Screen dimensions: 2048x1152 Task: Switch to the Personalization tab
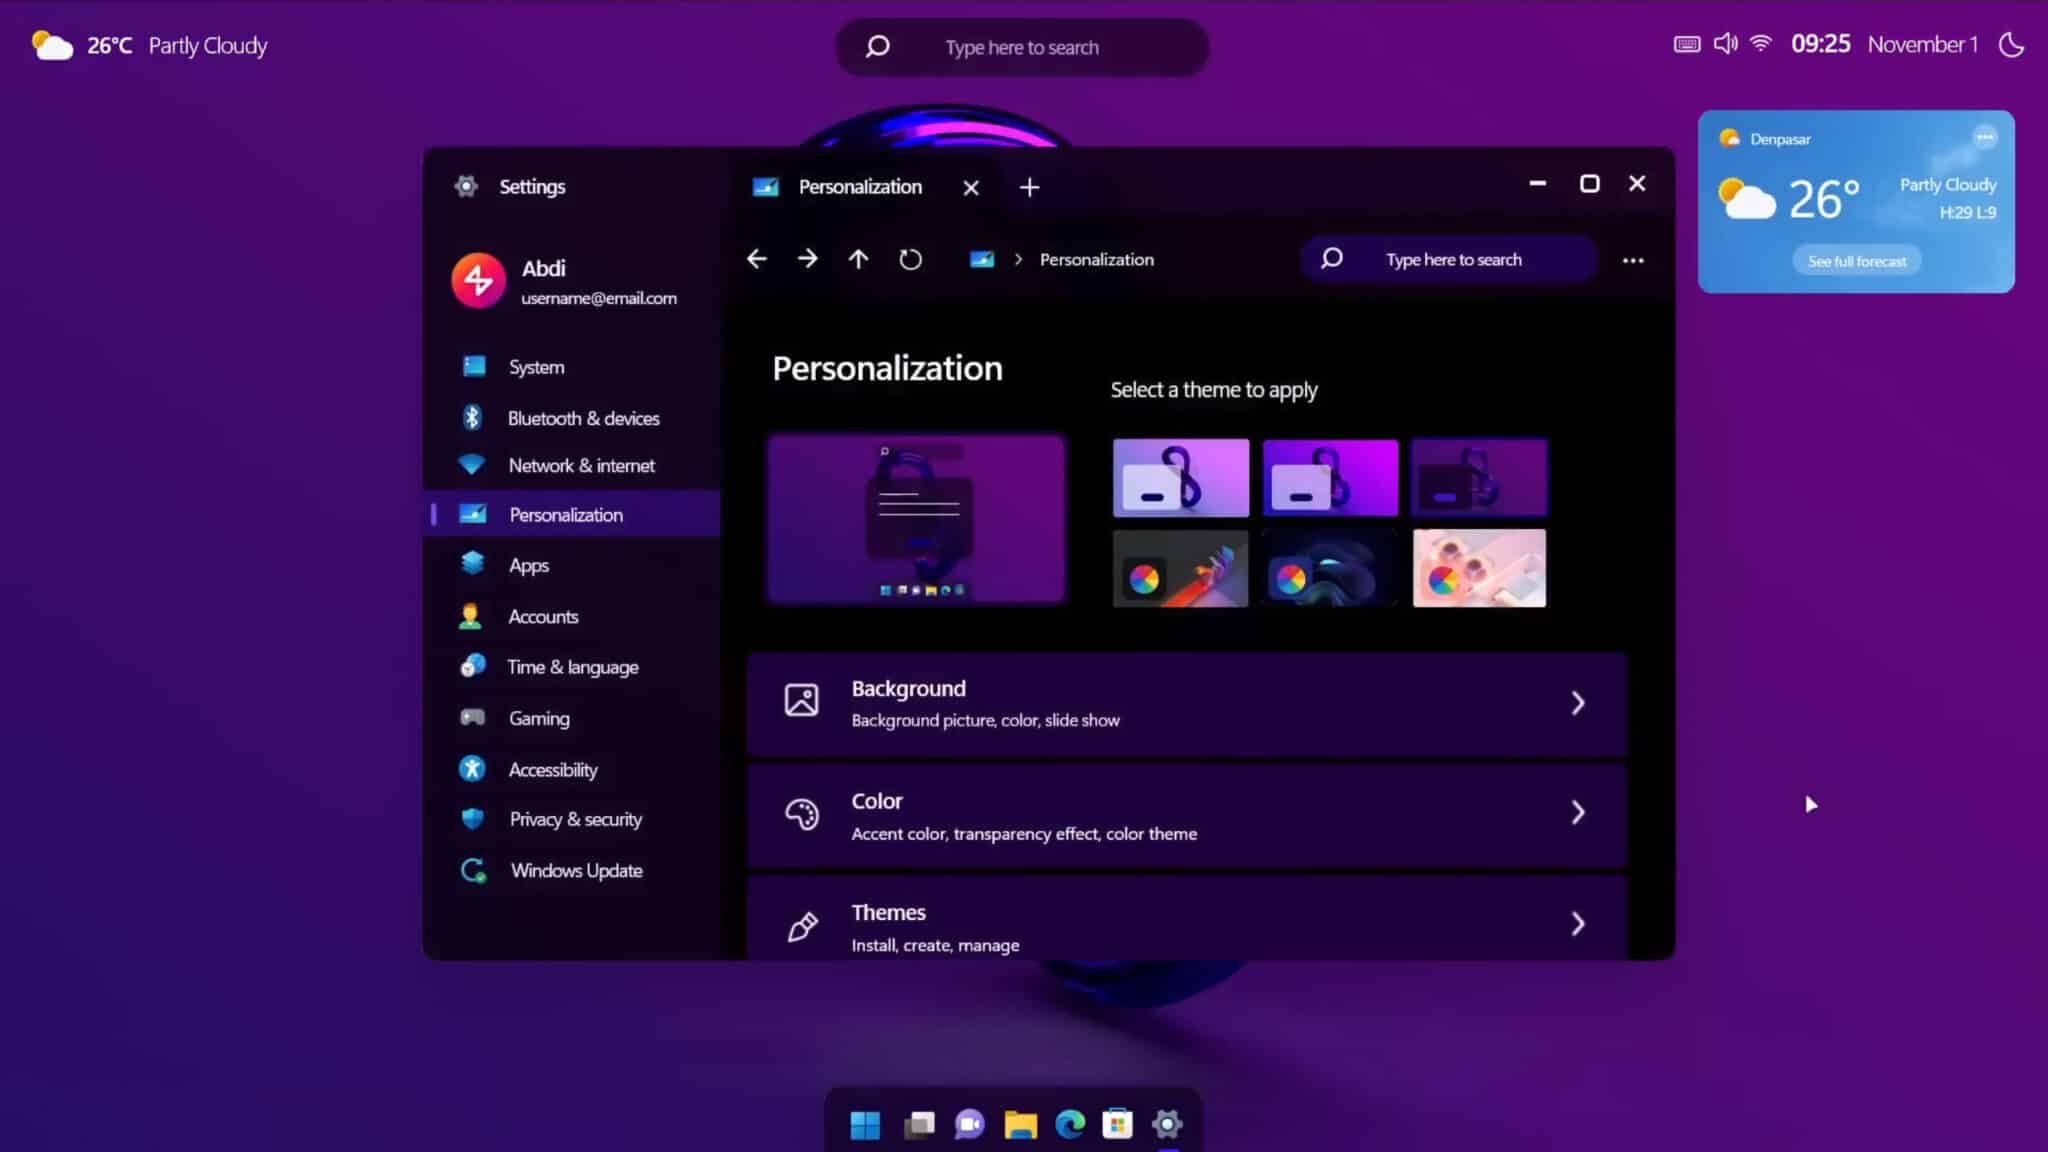pos(859,186)
